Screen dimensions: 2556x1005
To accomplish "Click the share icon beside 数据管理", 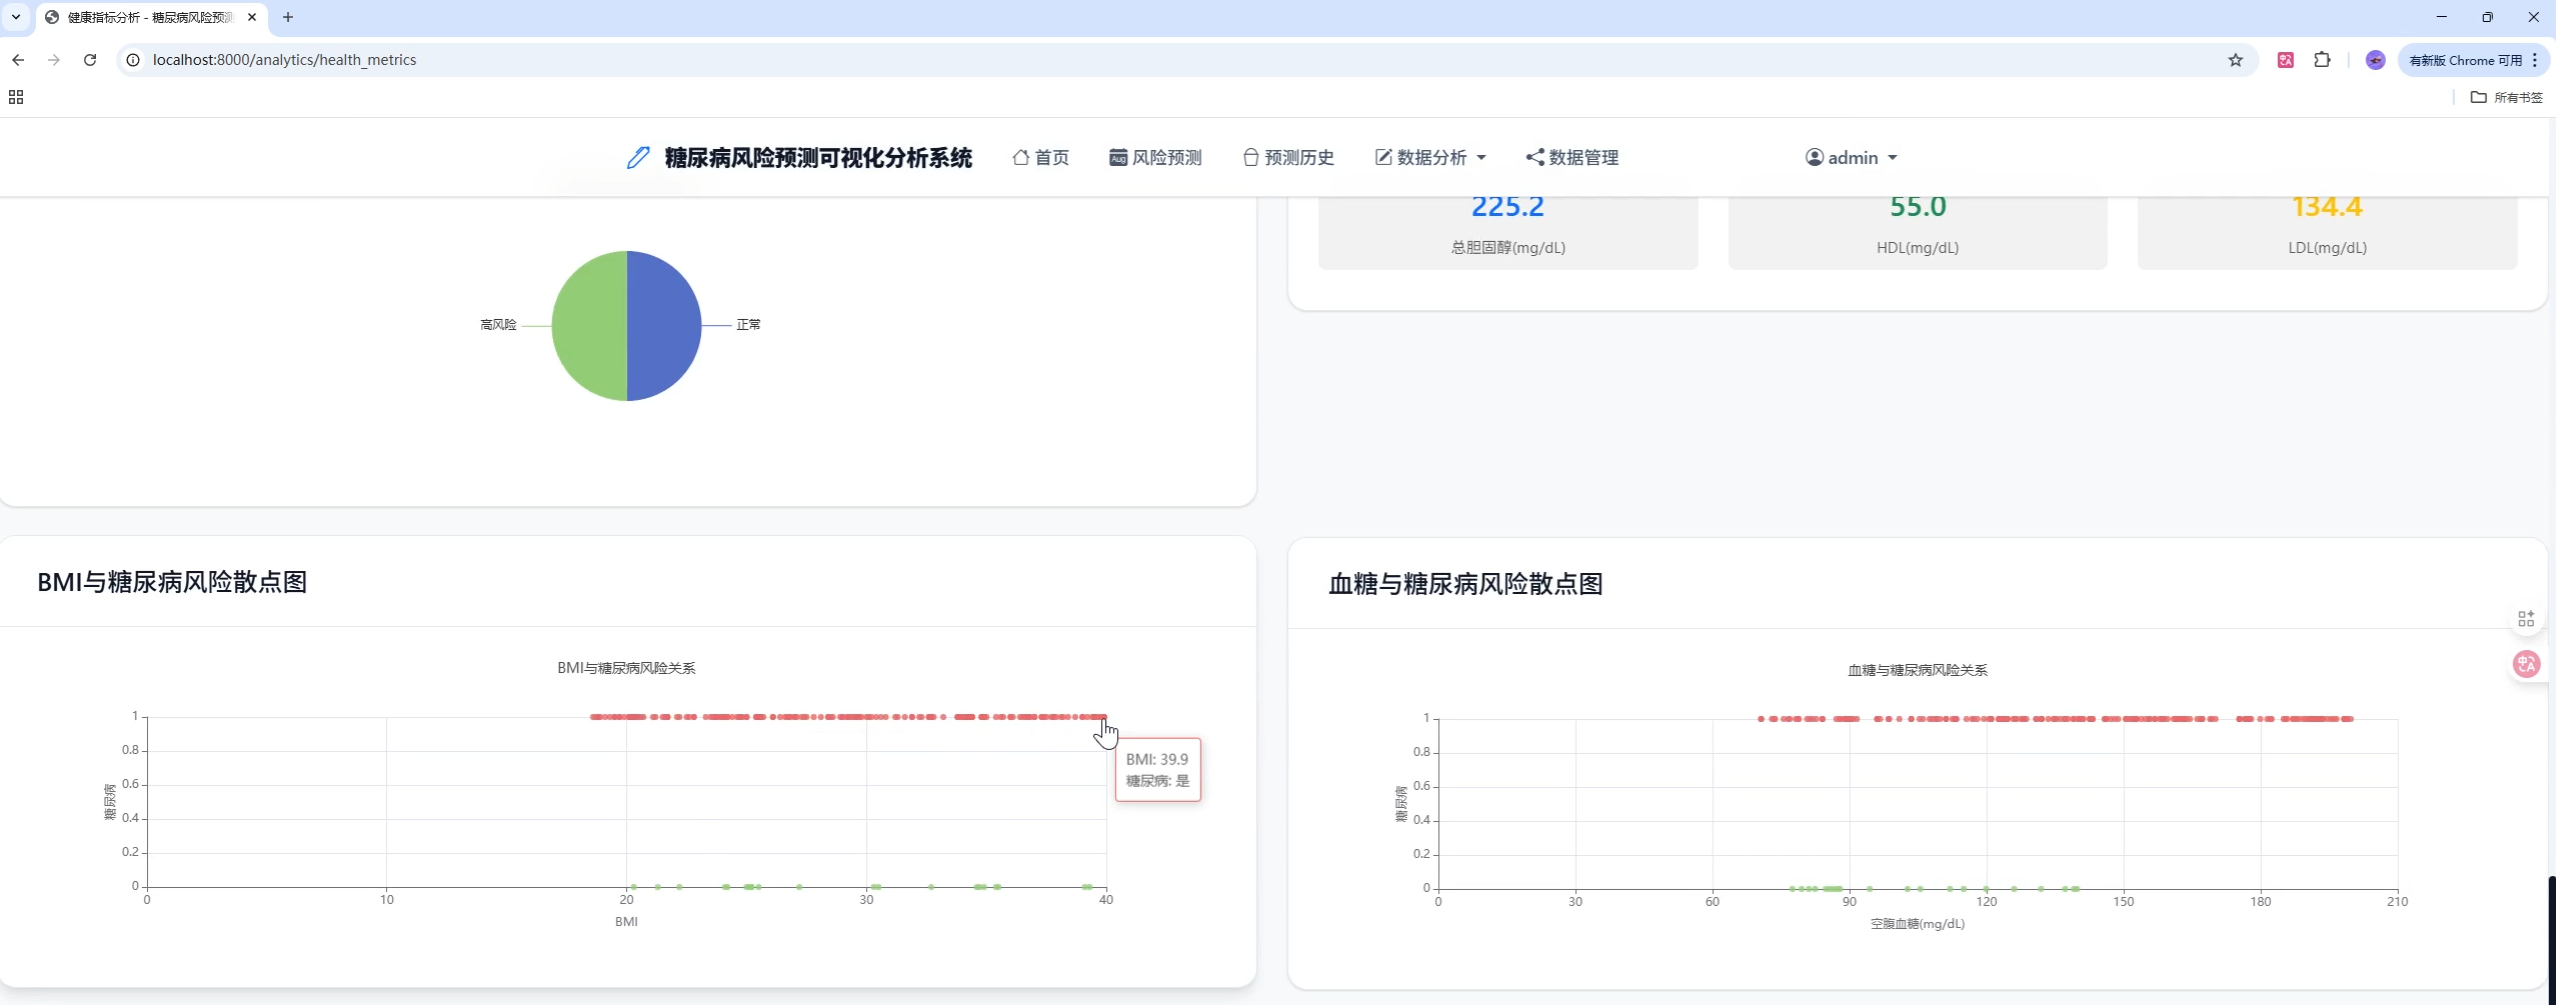I will coord(1533,157).
